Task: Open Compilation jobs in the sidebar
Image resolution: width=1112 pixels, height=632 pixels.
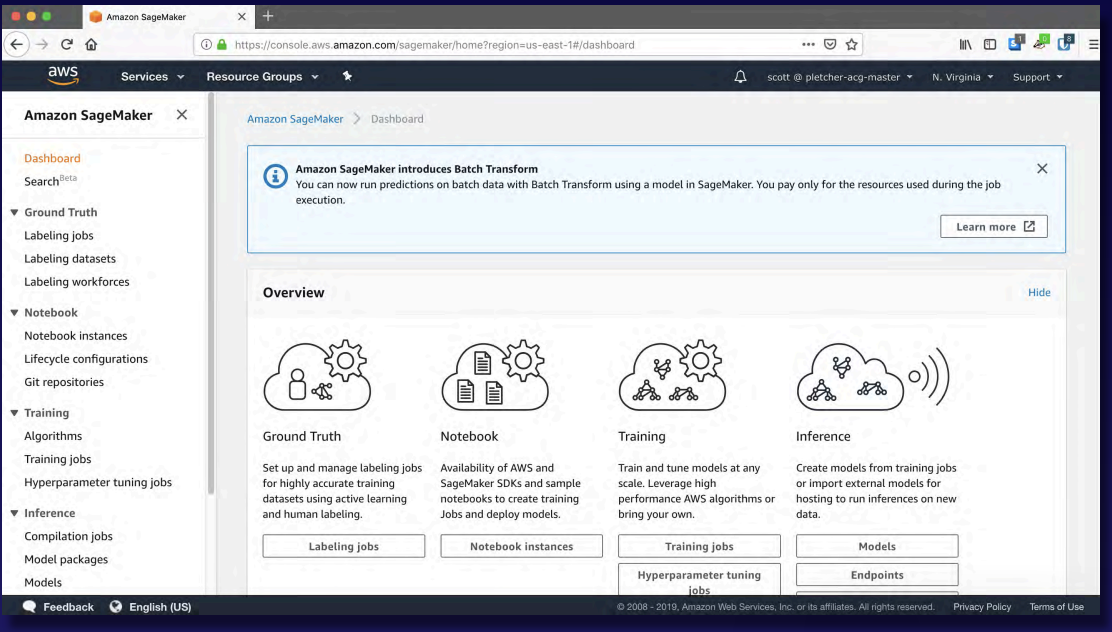Action: coord(68,536)
